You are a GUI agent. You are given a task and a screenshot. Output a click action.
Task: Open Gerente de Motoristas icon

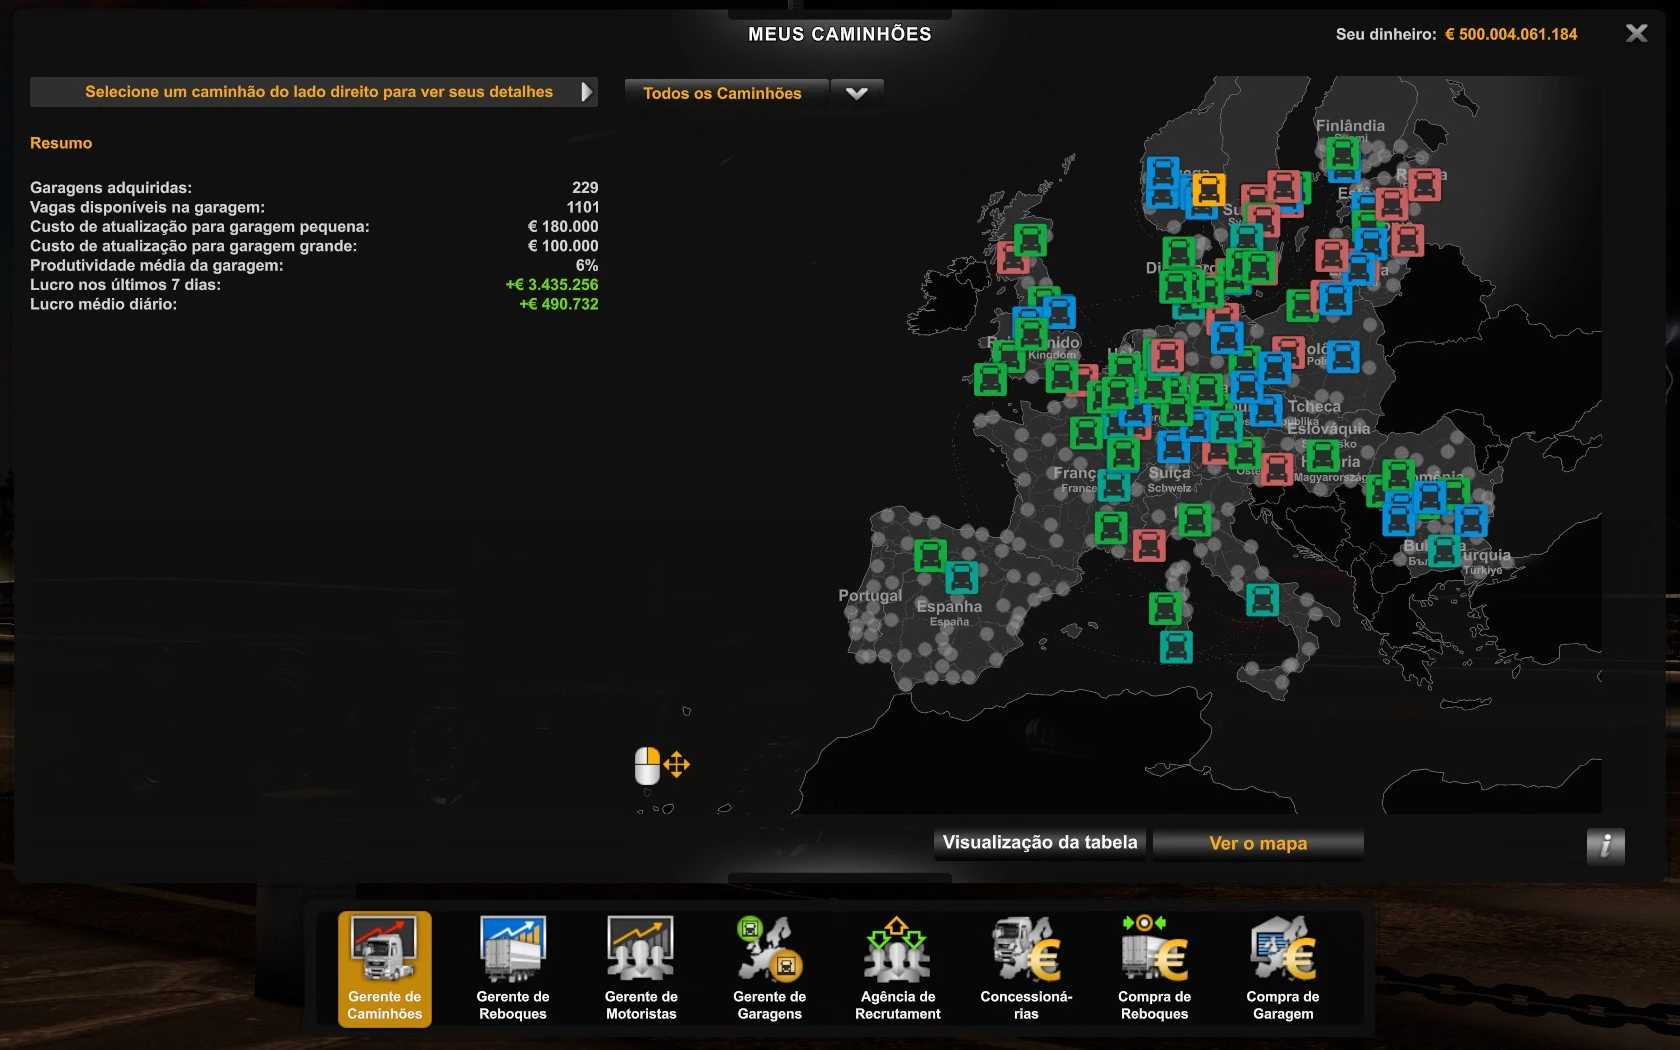640,967
